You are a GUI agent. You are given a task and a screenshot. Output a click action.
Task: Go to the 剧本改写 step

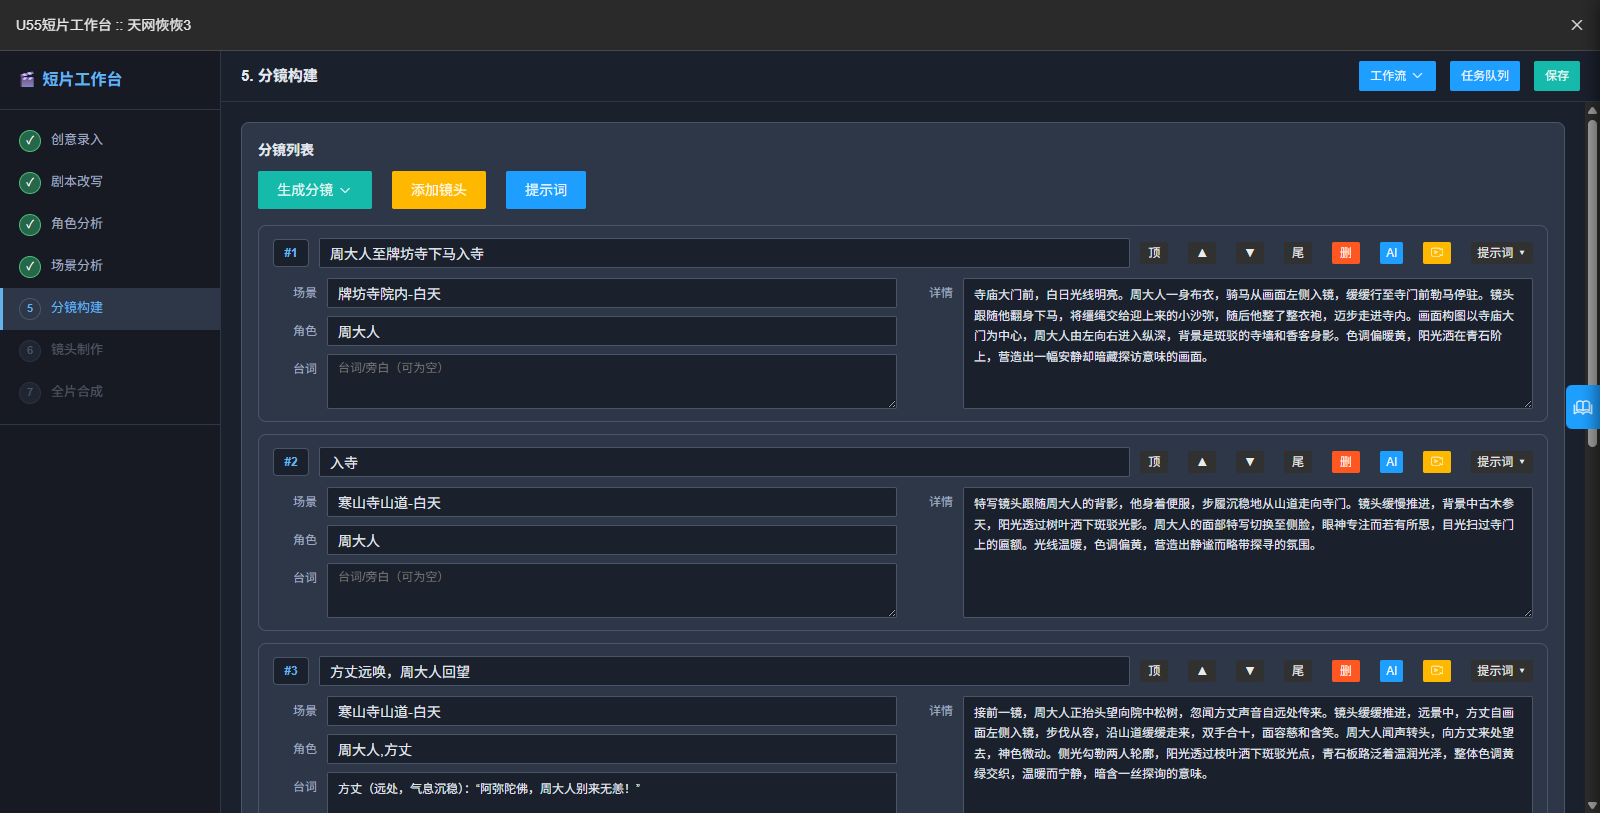(110, 182)
